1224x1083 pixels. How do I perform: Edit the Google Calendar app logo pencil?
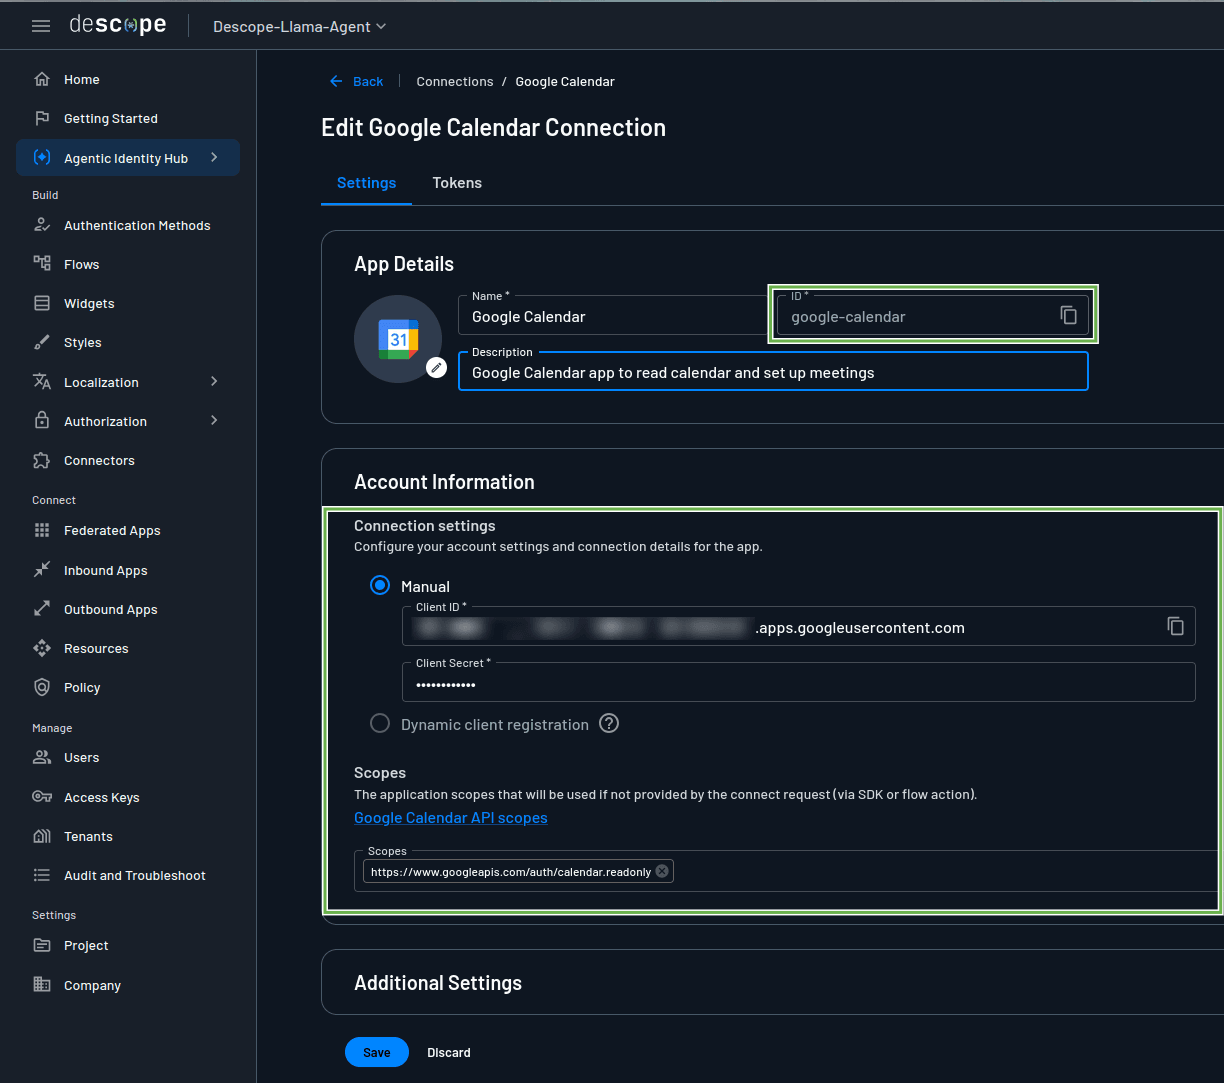(436, 367)
